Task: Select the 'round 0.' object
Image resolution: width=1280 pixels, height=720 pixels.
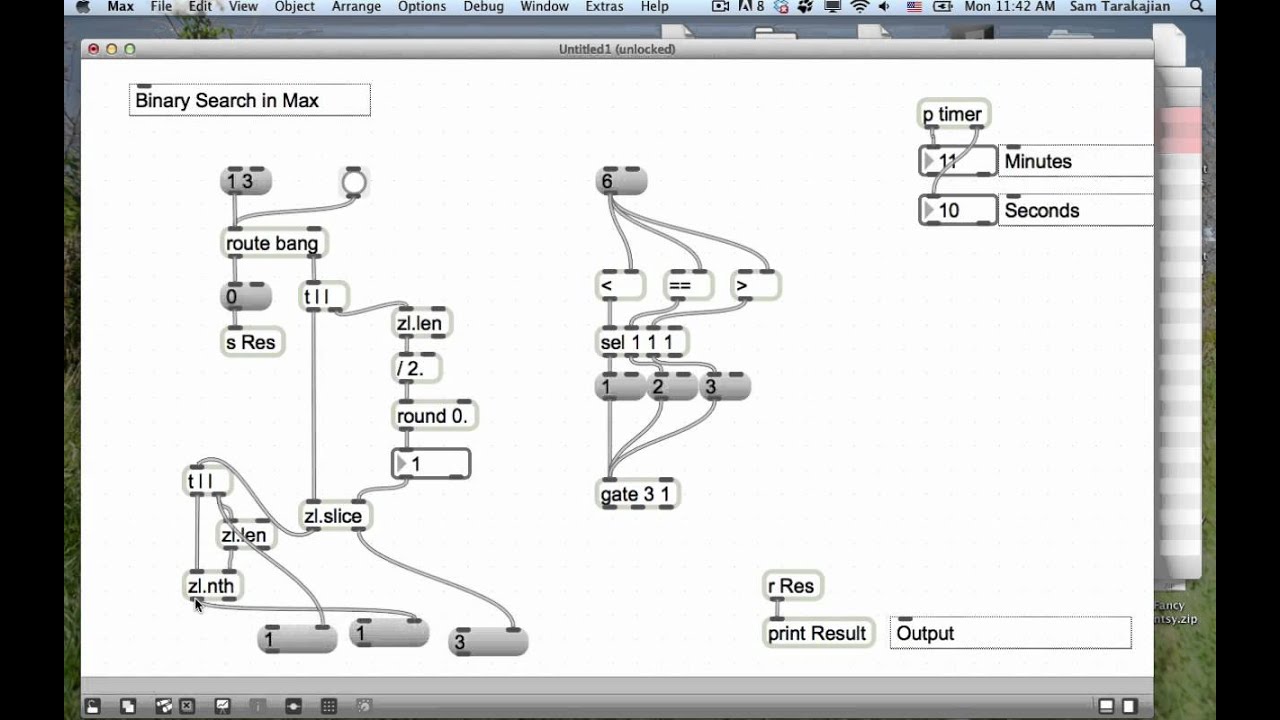Action: [434, 416]
